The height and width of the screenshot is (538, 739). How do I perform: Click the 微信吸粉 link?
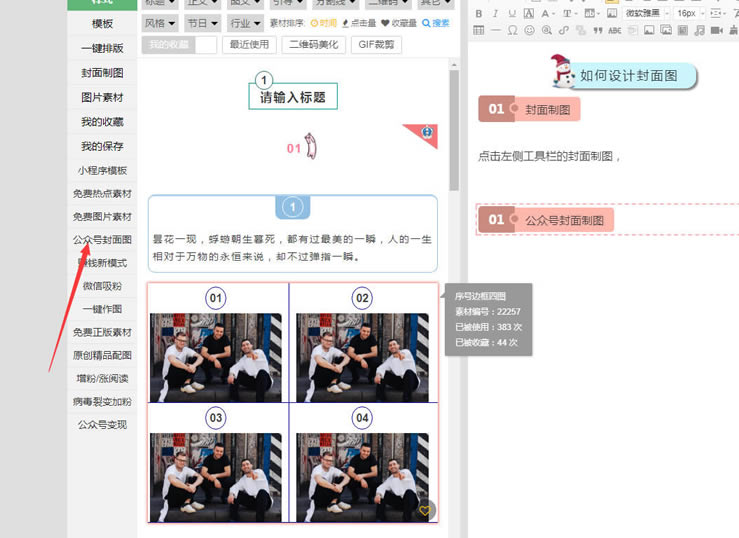point(102,286)
